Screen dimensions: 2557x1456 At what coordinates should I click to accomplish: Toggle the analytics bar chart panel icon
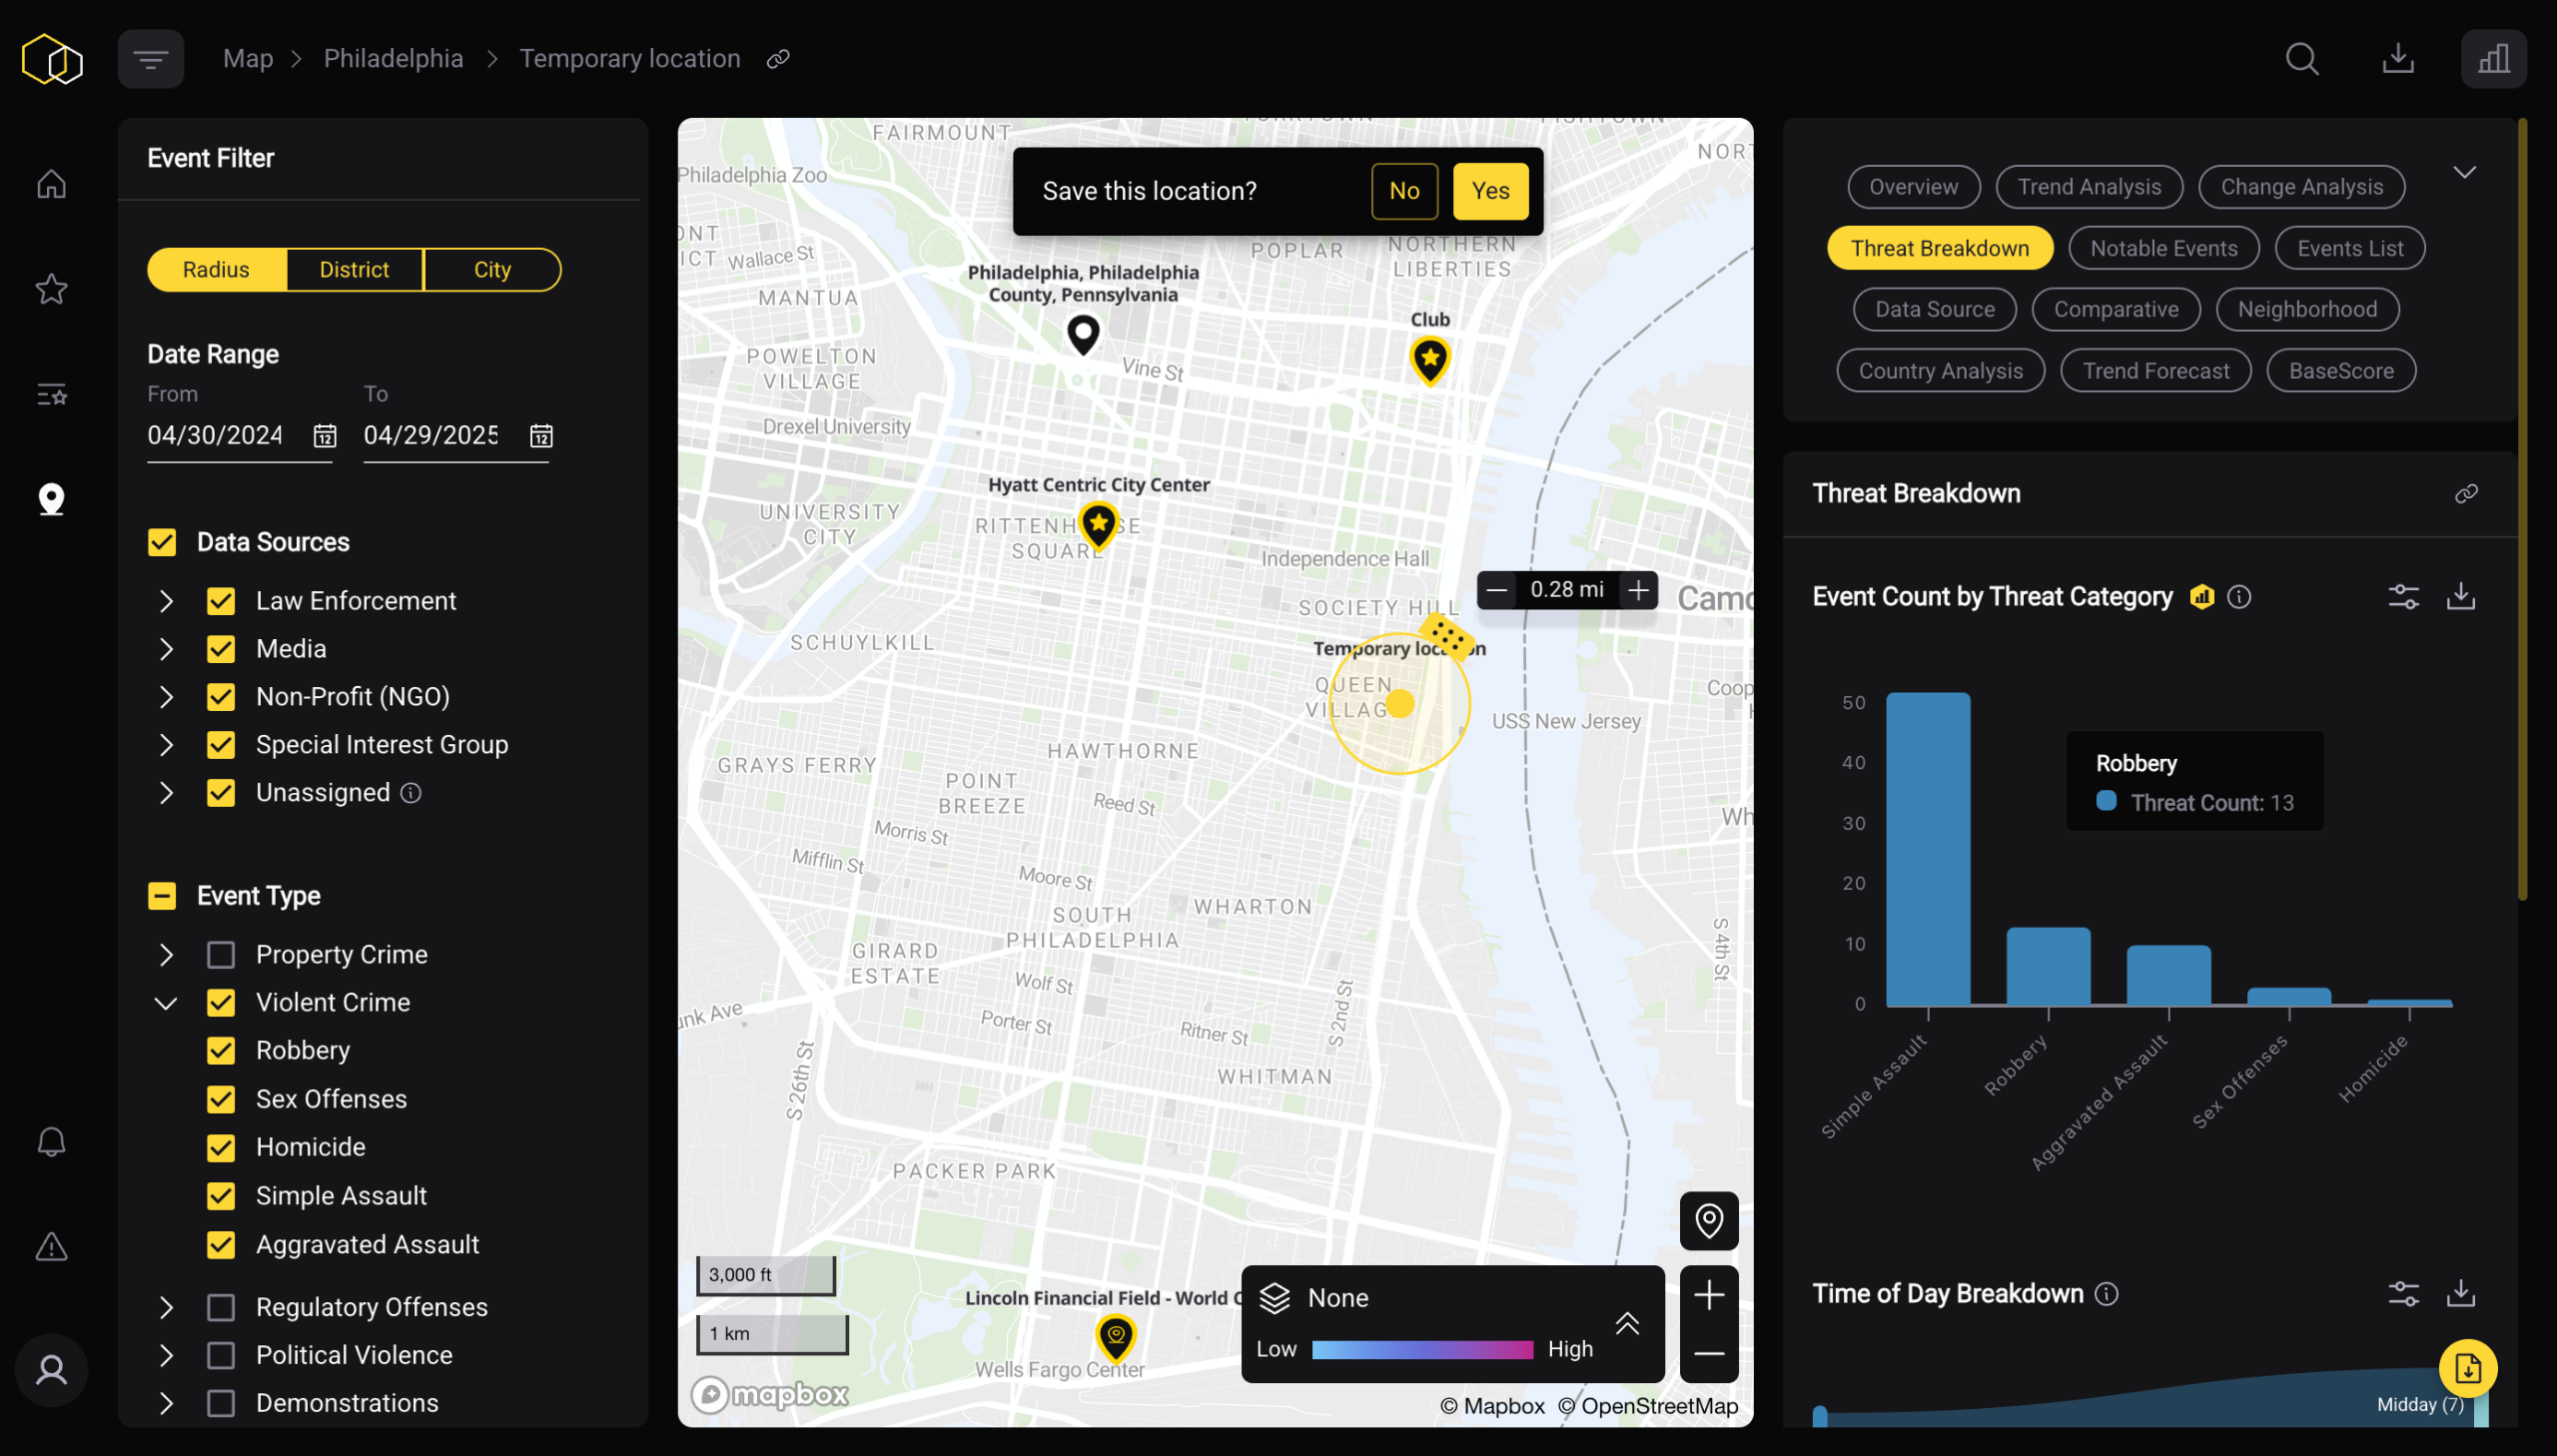[2493, 59]
